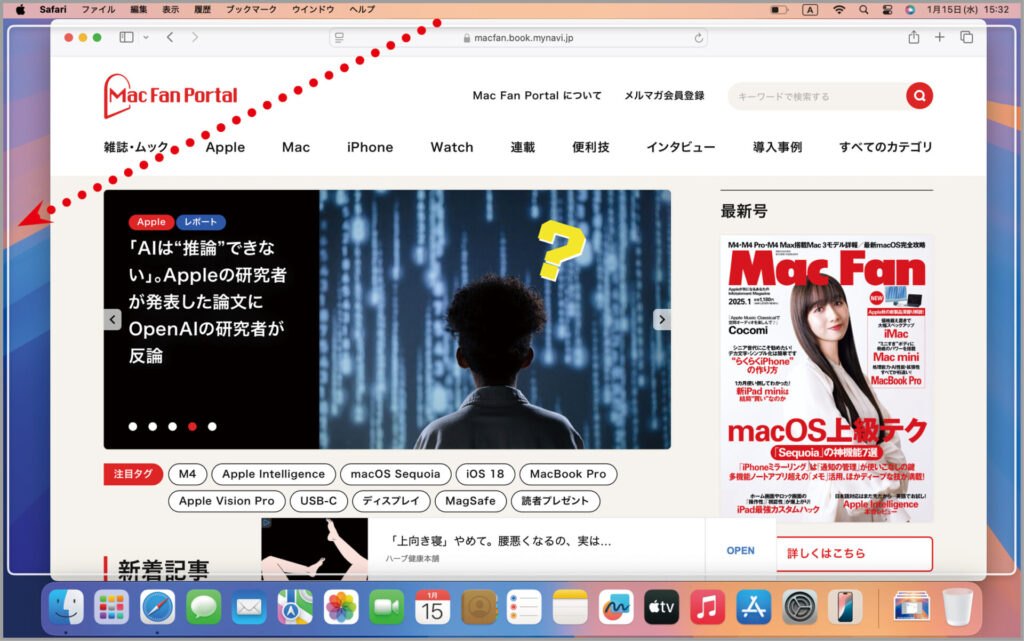
Task: Expand the すべてのカテゴリ menu
Action: coord(886,147)
